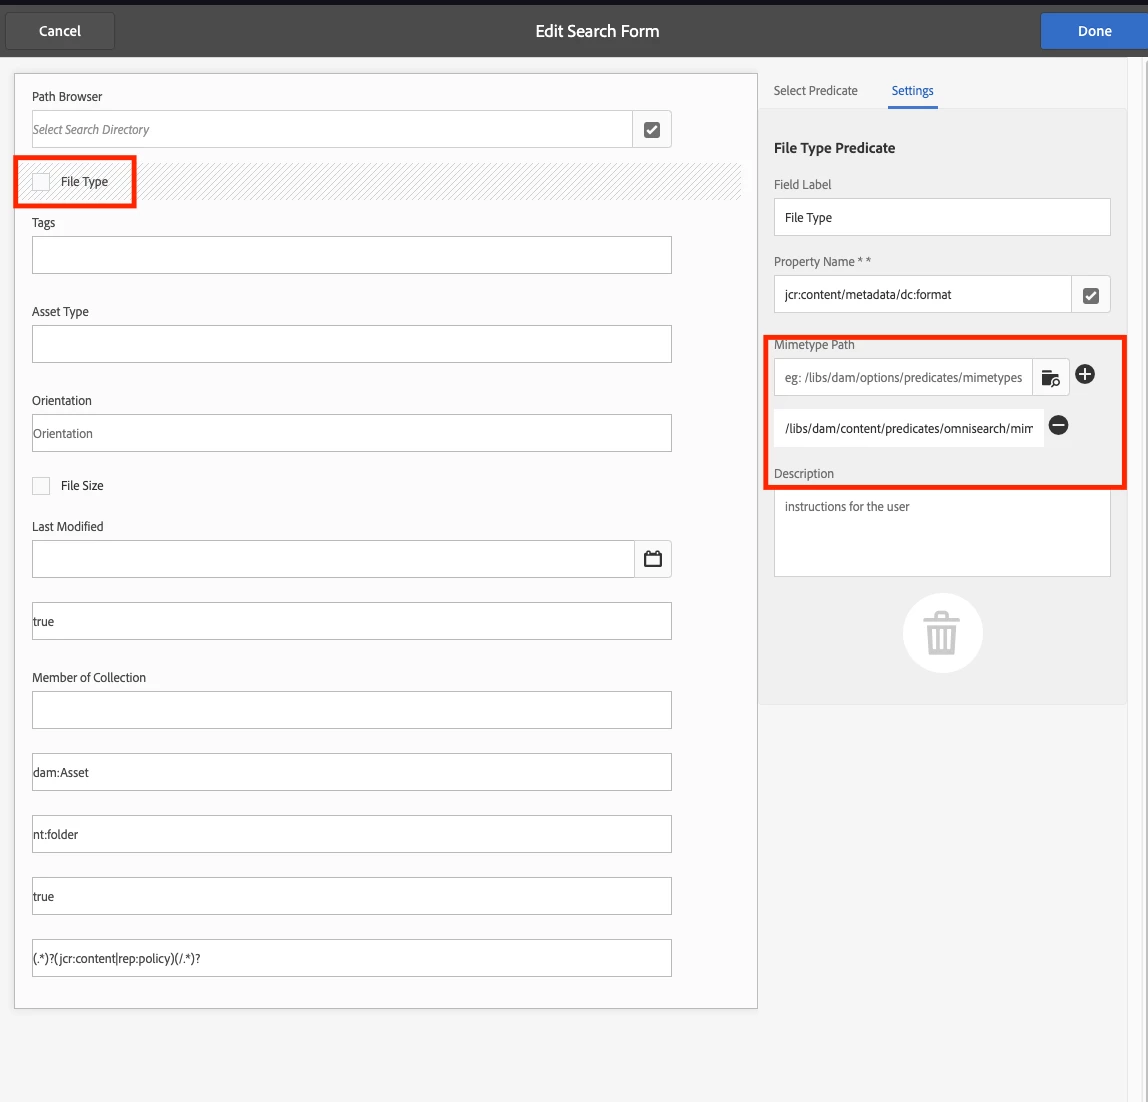Viewport: 1148px width, 1102px height.
Task: Click the 'true' field below nt:folder
Action: tap(351, 896)
